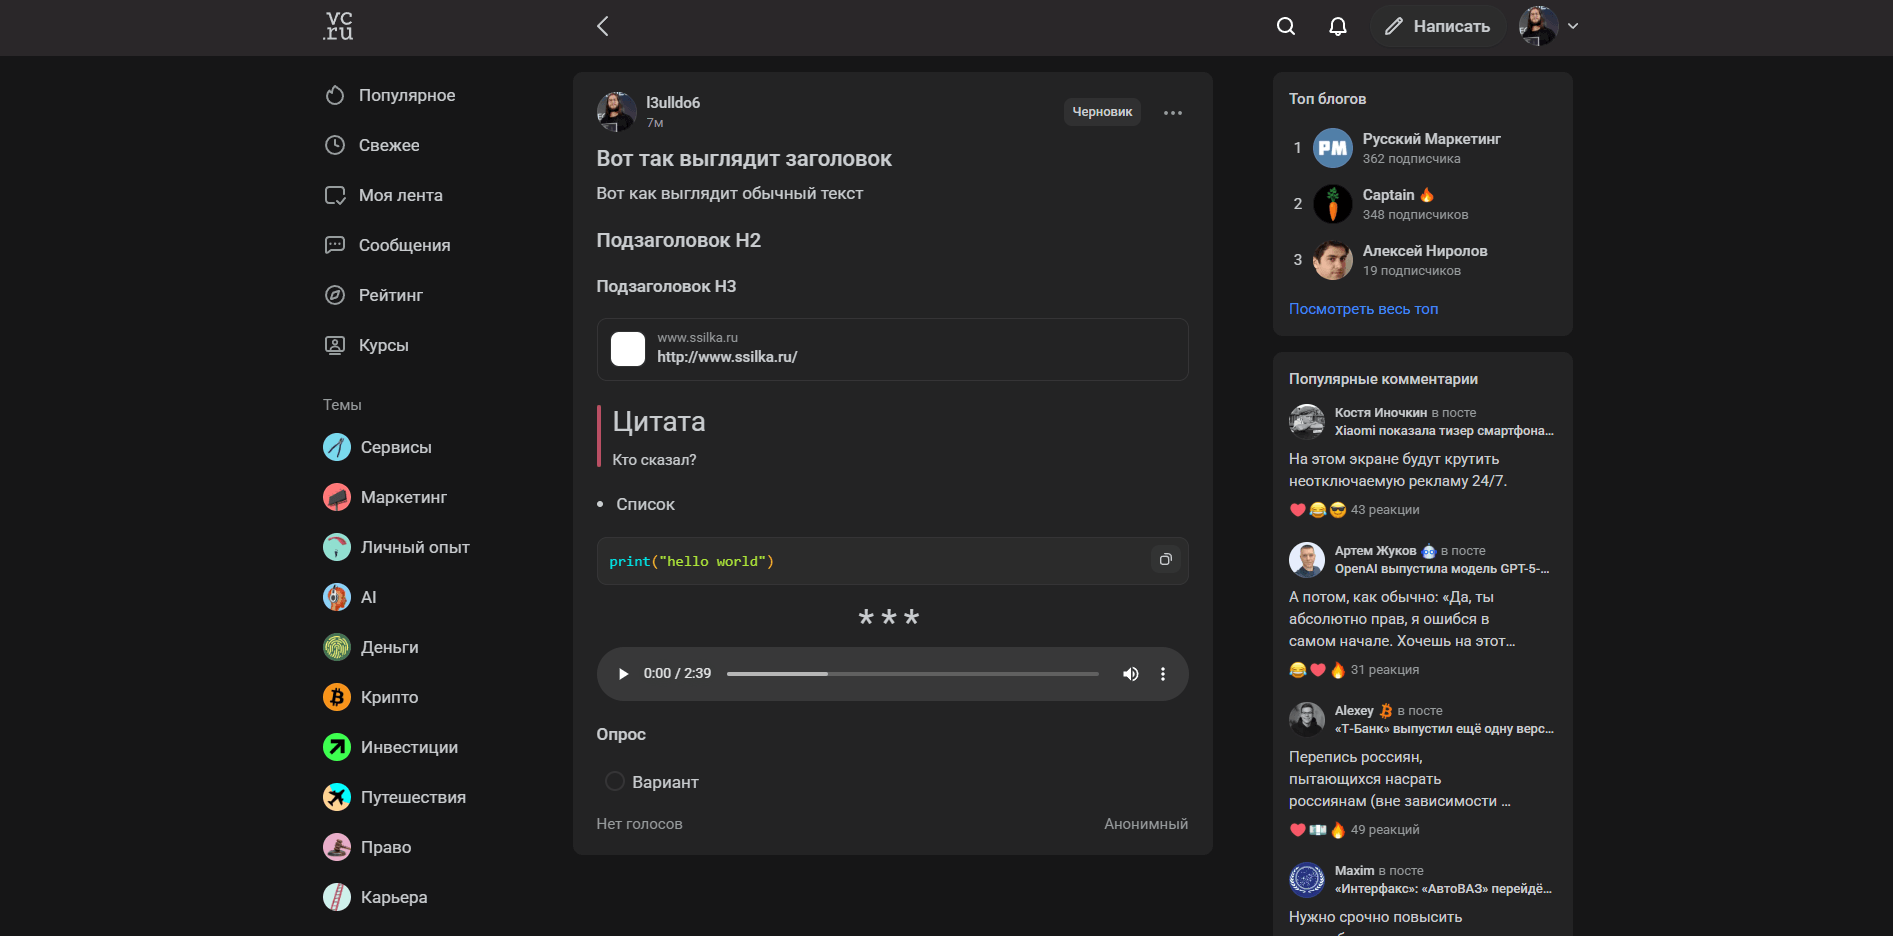
Task: Open the vc.ru logo home
Action: (339, 26)
